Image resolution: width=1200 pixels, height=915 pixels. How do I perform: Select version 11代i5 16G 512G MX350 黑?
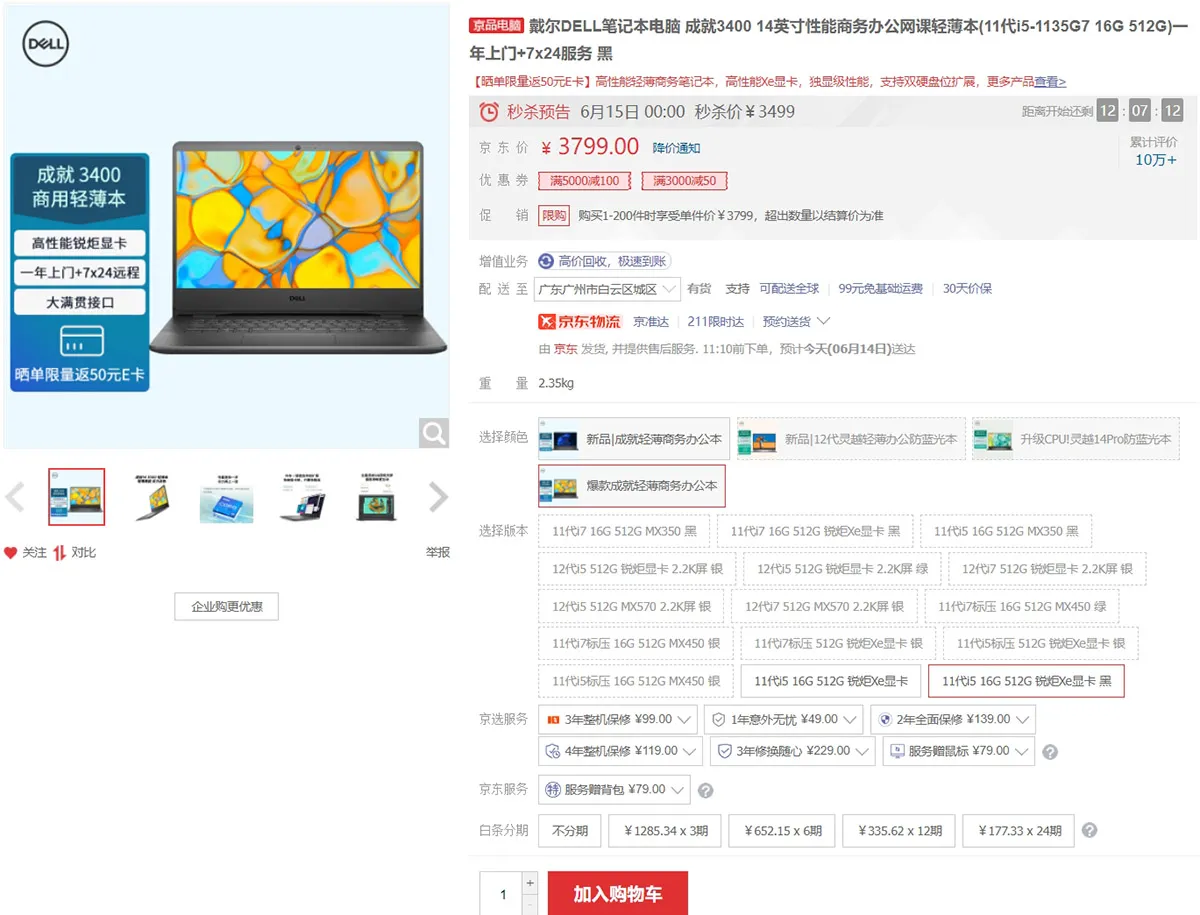[1006, 531]
